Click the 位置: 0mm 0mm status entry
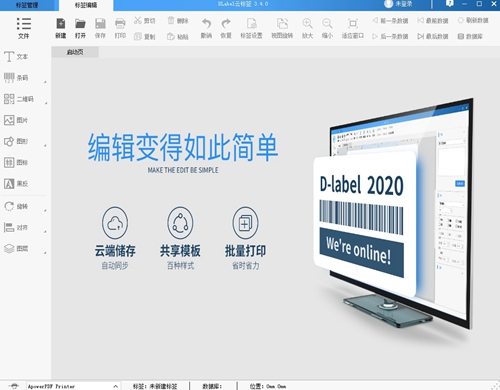This screenshot has width=500, height=390. tap(268, 386)
